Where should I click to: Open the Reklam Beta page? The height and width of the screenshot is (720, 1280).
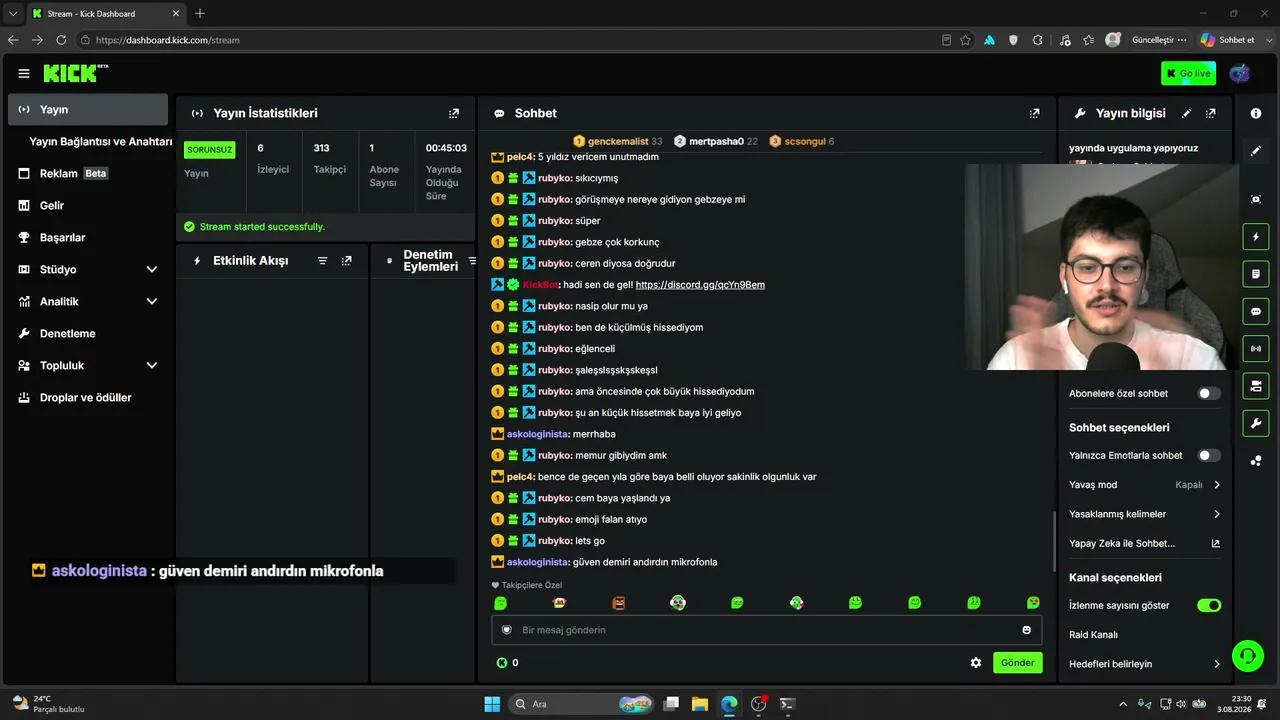click(88, 173)
